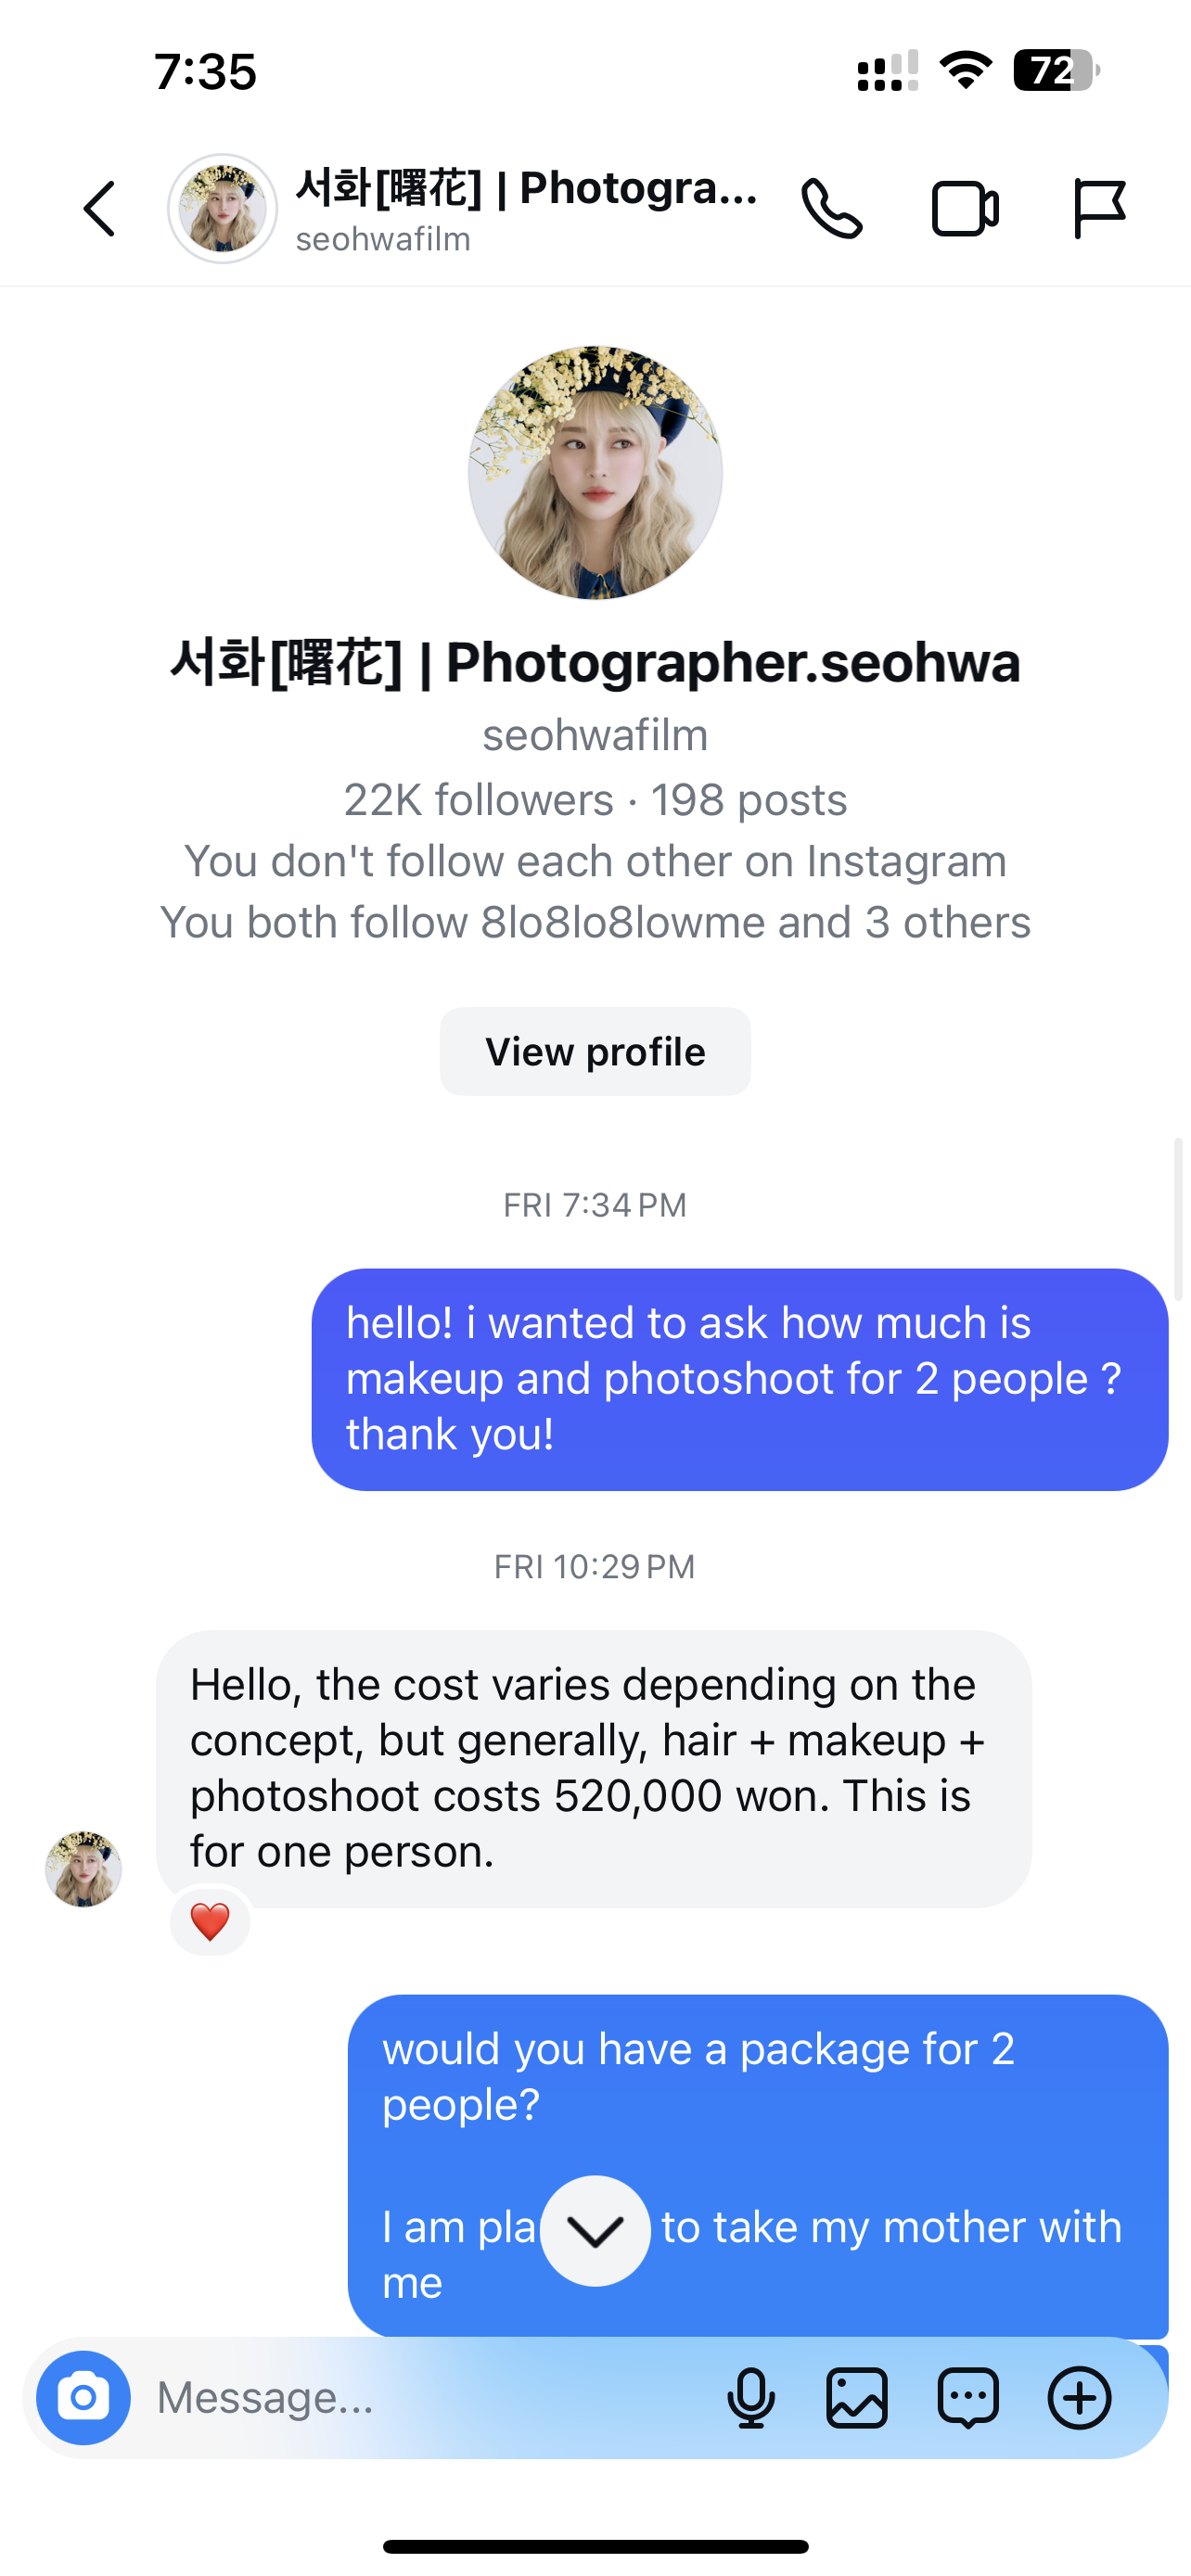Viewport: 1191px width, 2576px height.
Task: Tap the sender avatar beside the reply
Action: 84,1868
